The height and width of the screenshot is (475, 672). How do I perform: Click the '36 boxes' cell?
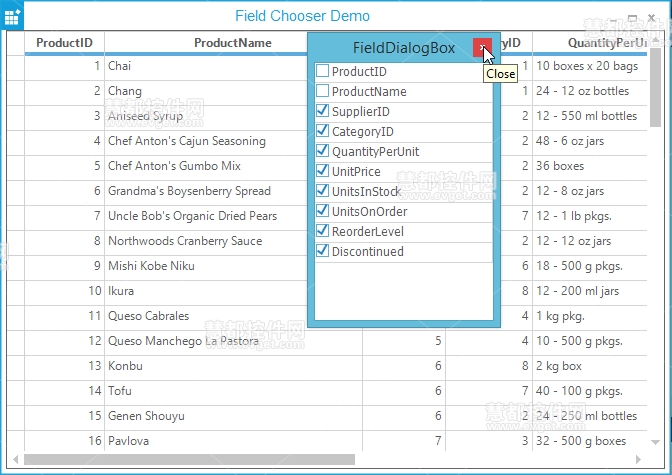click(590, 166)
